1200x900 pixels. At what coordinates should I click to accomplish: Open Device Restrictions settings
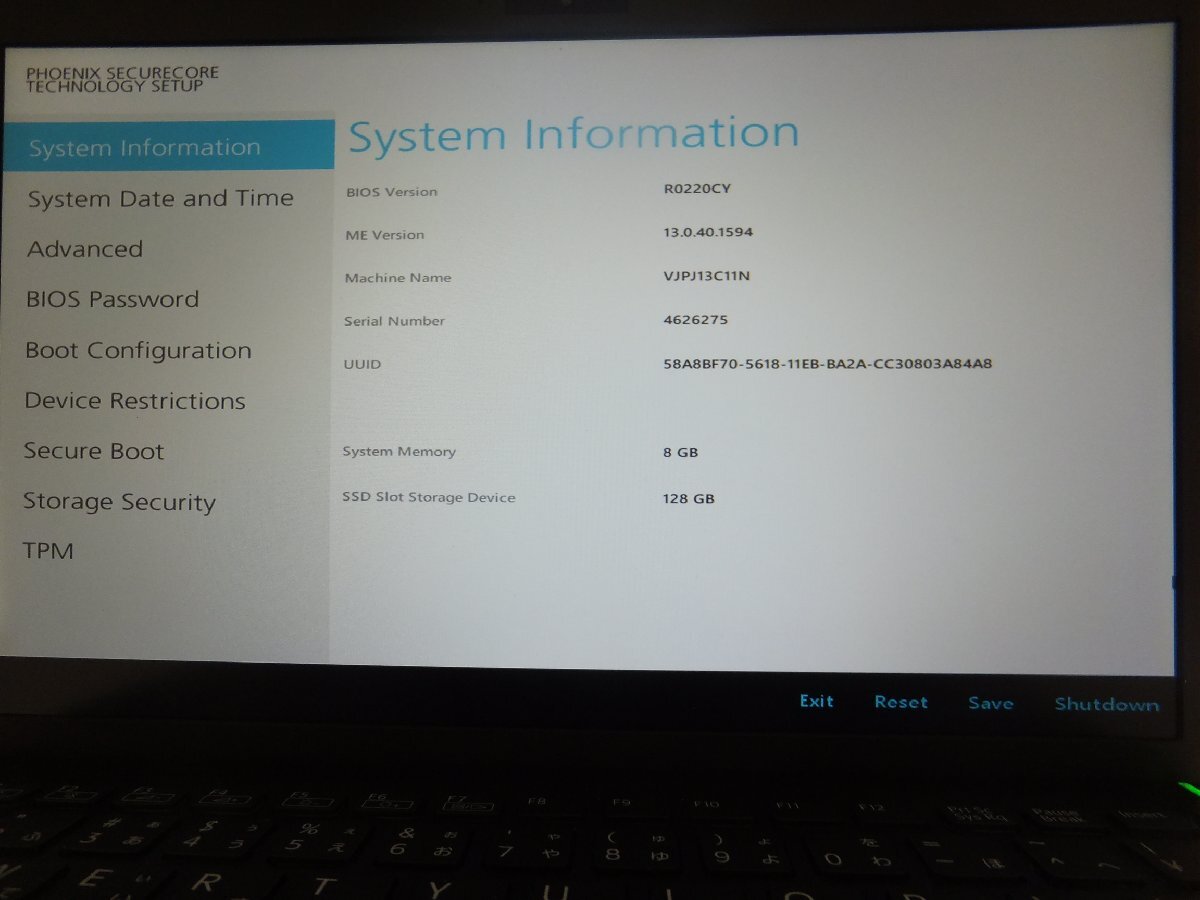135,401
